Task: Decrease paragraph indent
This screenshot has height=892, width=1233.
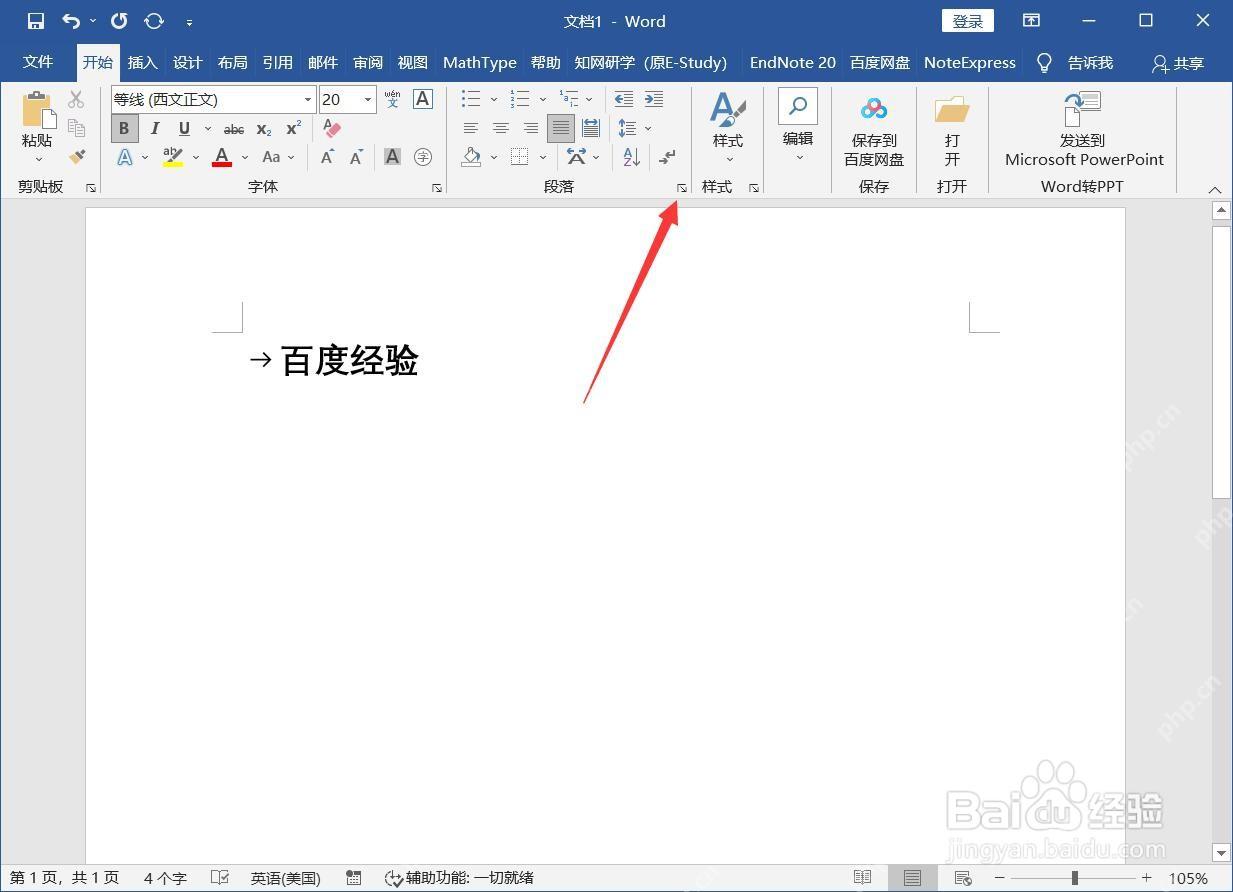Action: 623,99
